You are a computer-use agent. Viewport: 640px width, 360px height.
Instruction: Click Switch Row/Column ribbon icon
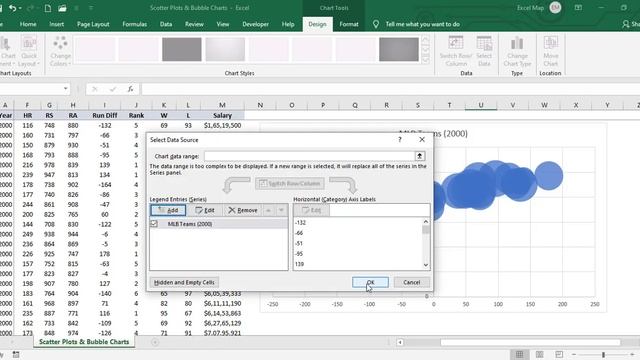pos(456,52)
